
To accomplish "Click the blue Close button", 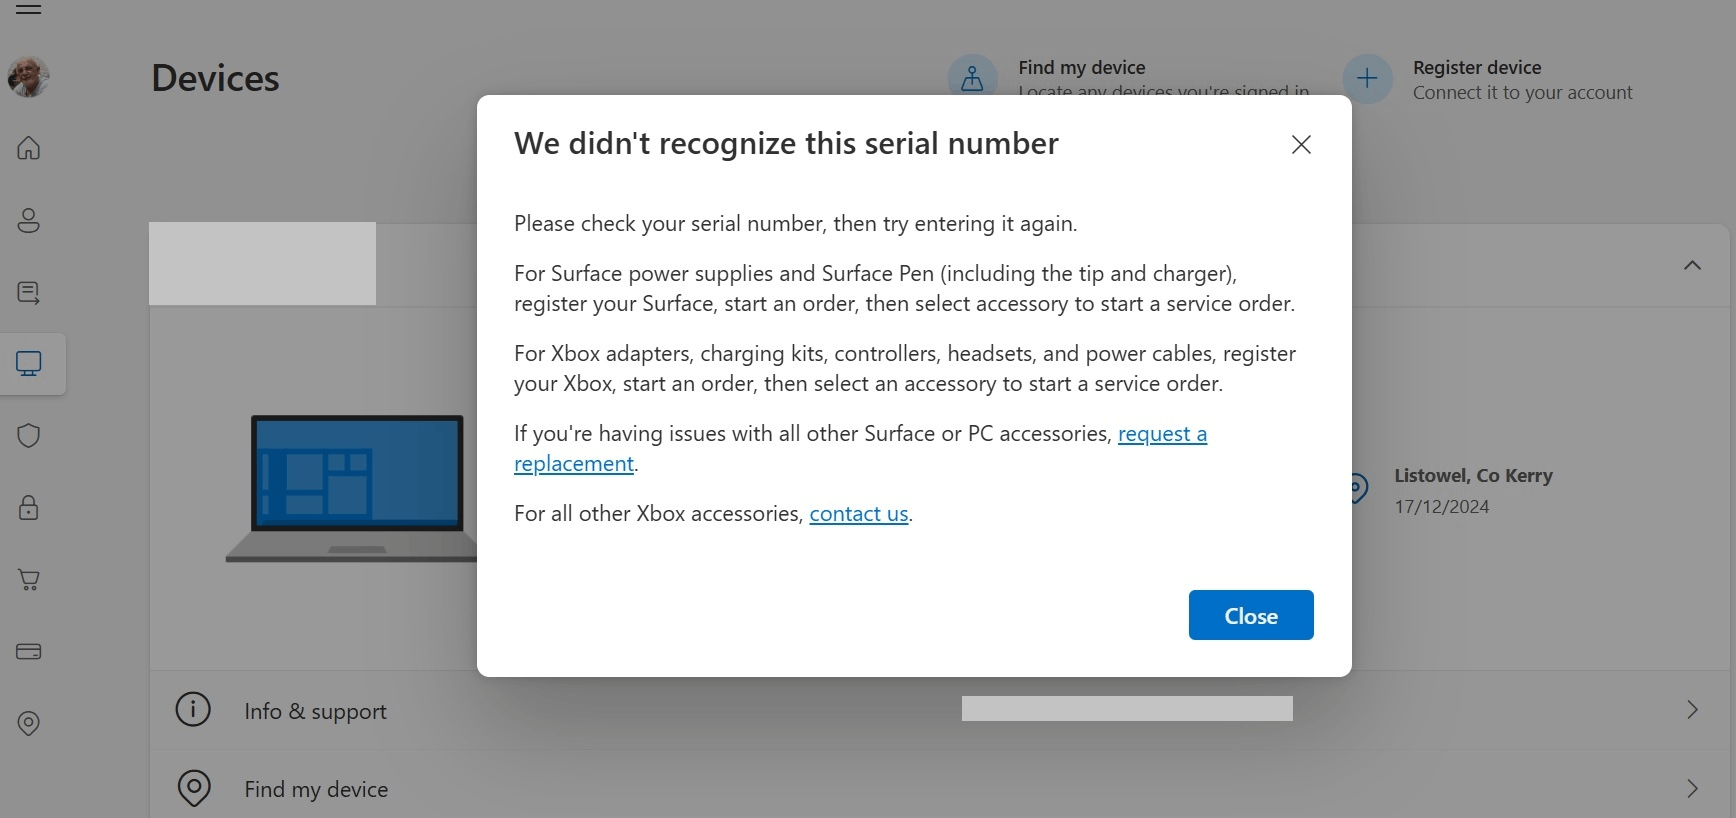I will (x=1250, y=615).
